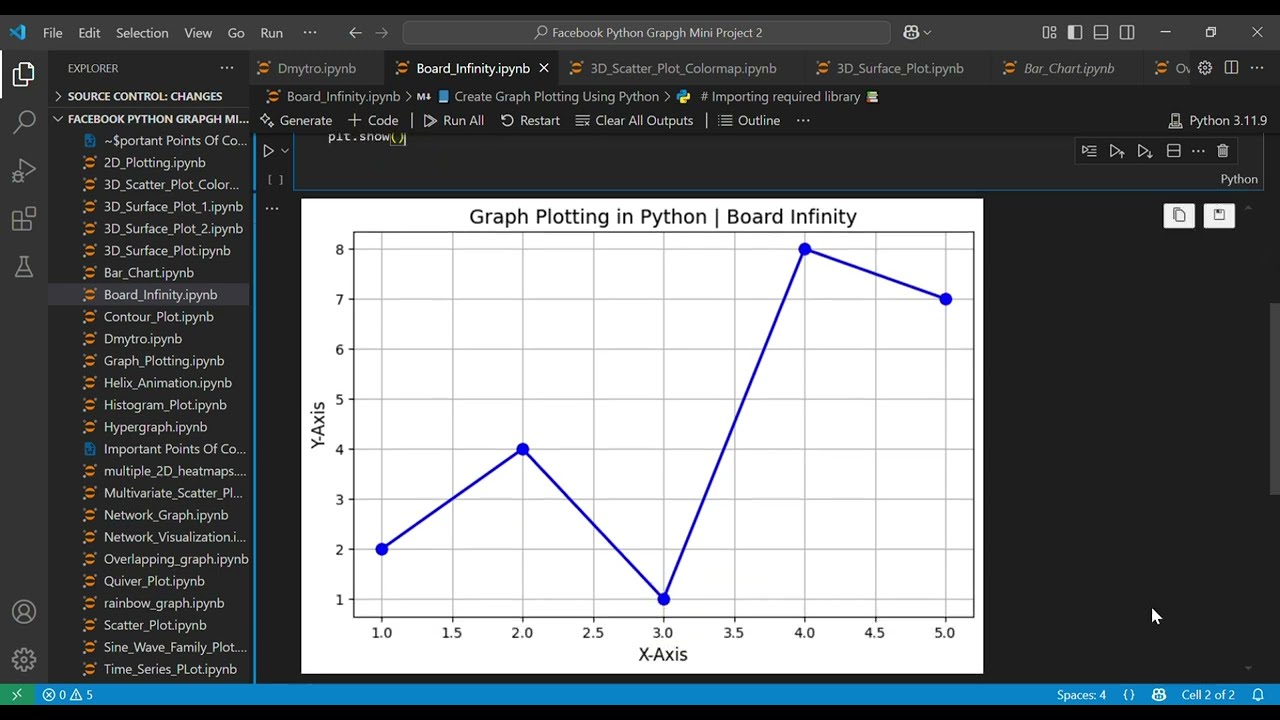Open the Edit menu
Screen dimensions: 1280x720
pos(89,32)
